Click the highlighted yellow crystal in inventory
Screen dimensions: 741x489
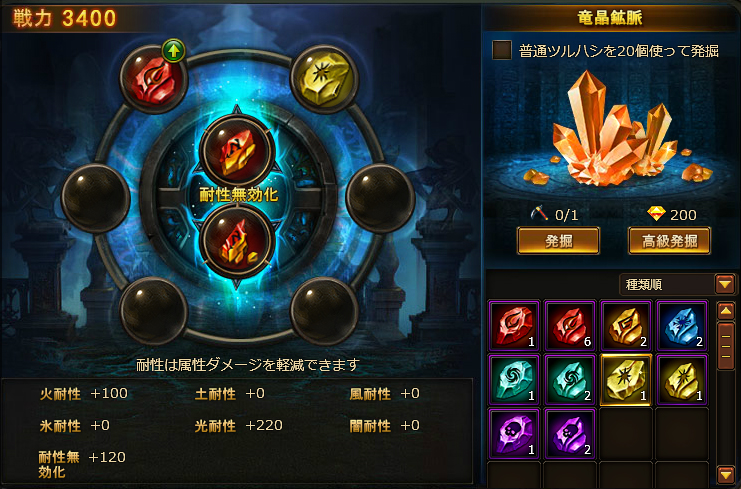626,380
